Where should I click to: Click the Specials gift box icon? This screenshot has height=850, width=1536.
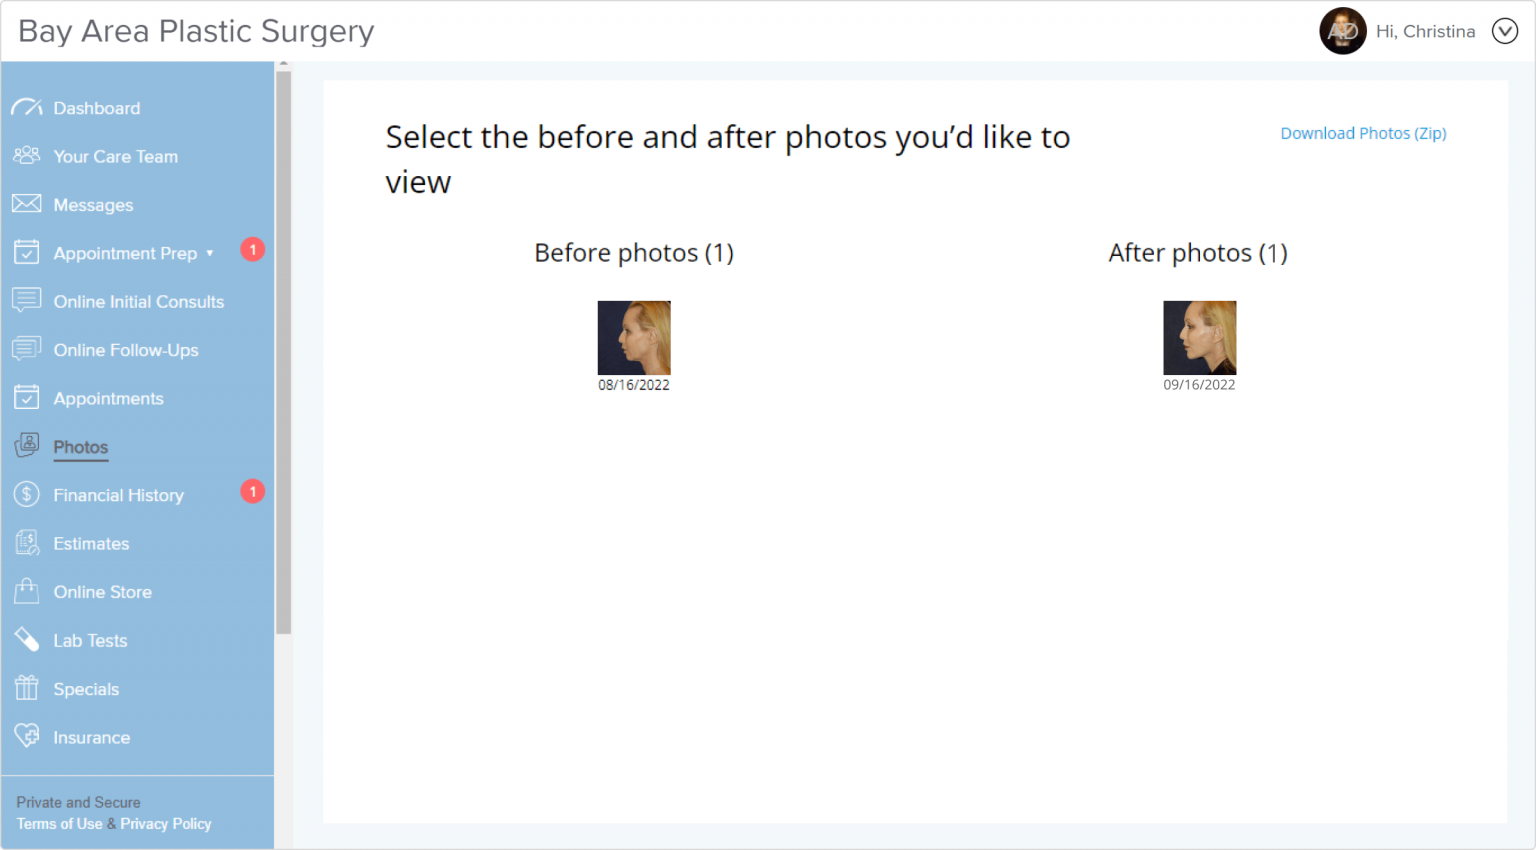[27, 688]
